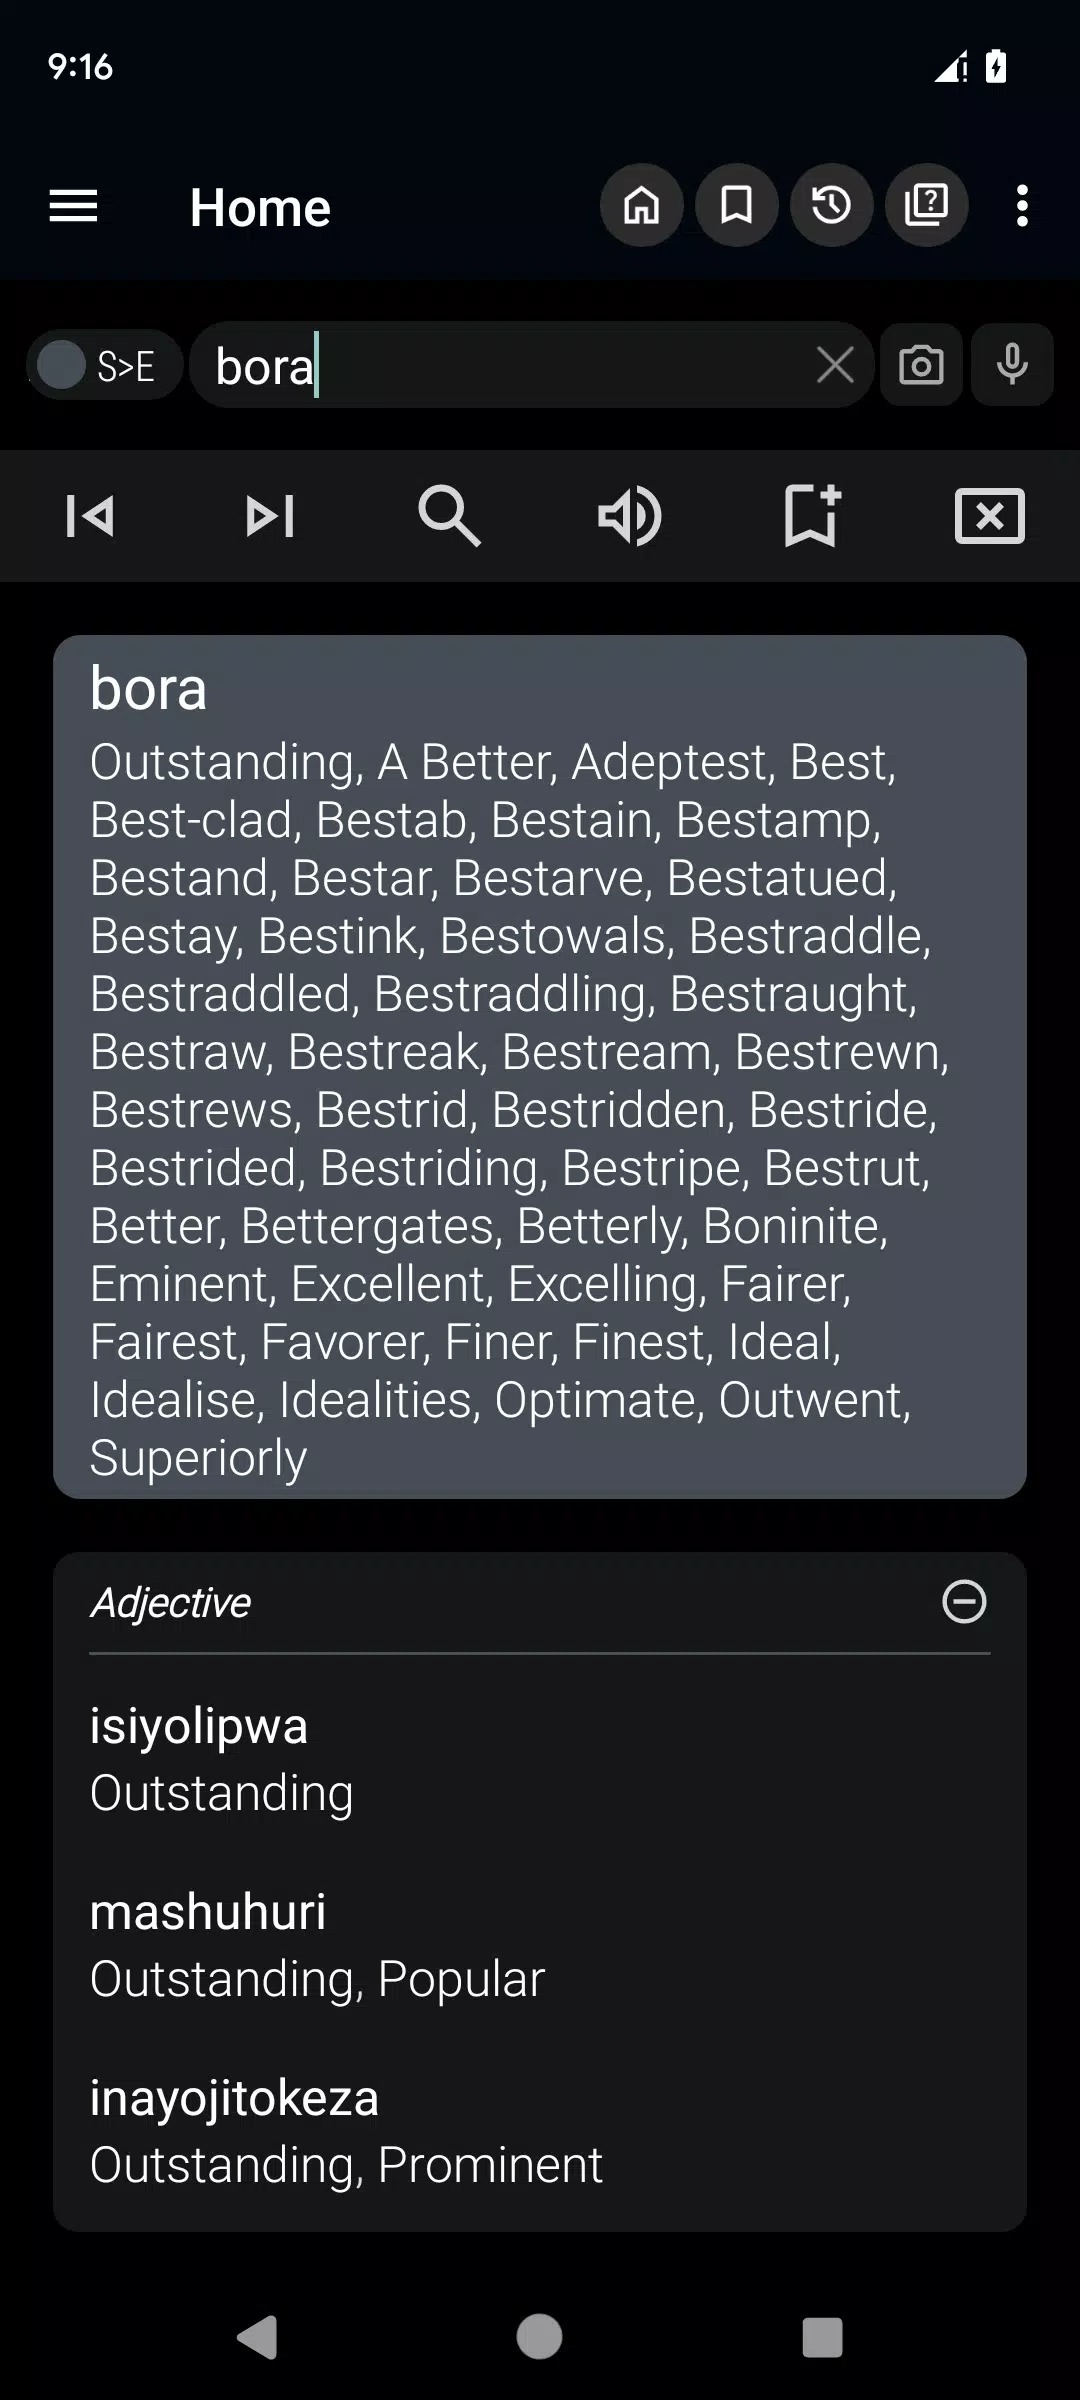Viewport: 1080px width, 2400px height.
Task: Open the three-dot overflow menu
Action: pyautogui.click(x=1021, y=206)
